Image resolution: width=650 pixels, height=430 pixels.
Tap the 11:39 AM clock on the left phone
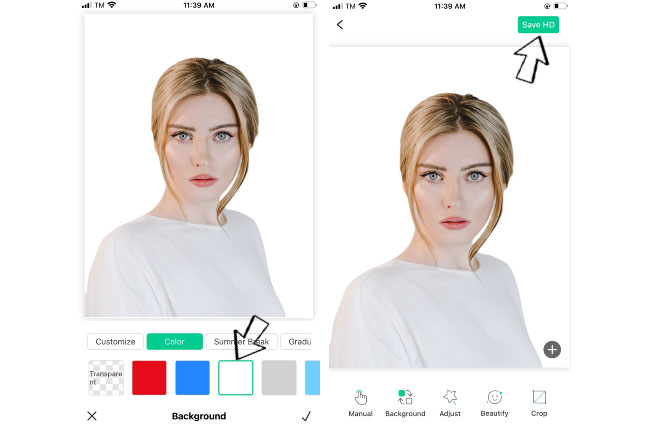(x=199, y=5)
